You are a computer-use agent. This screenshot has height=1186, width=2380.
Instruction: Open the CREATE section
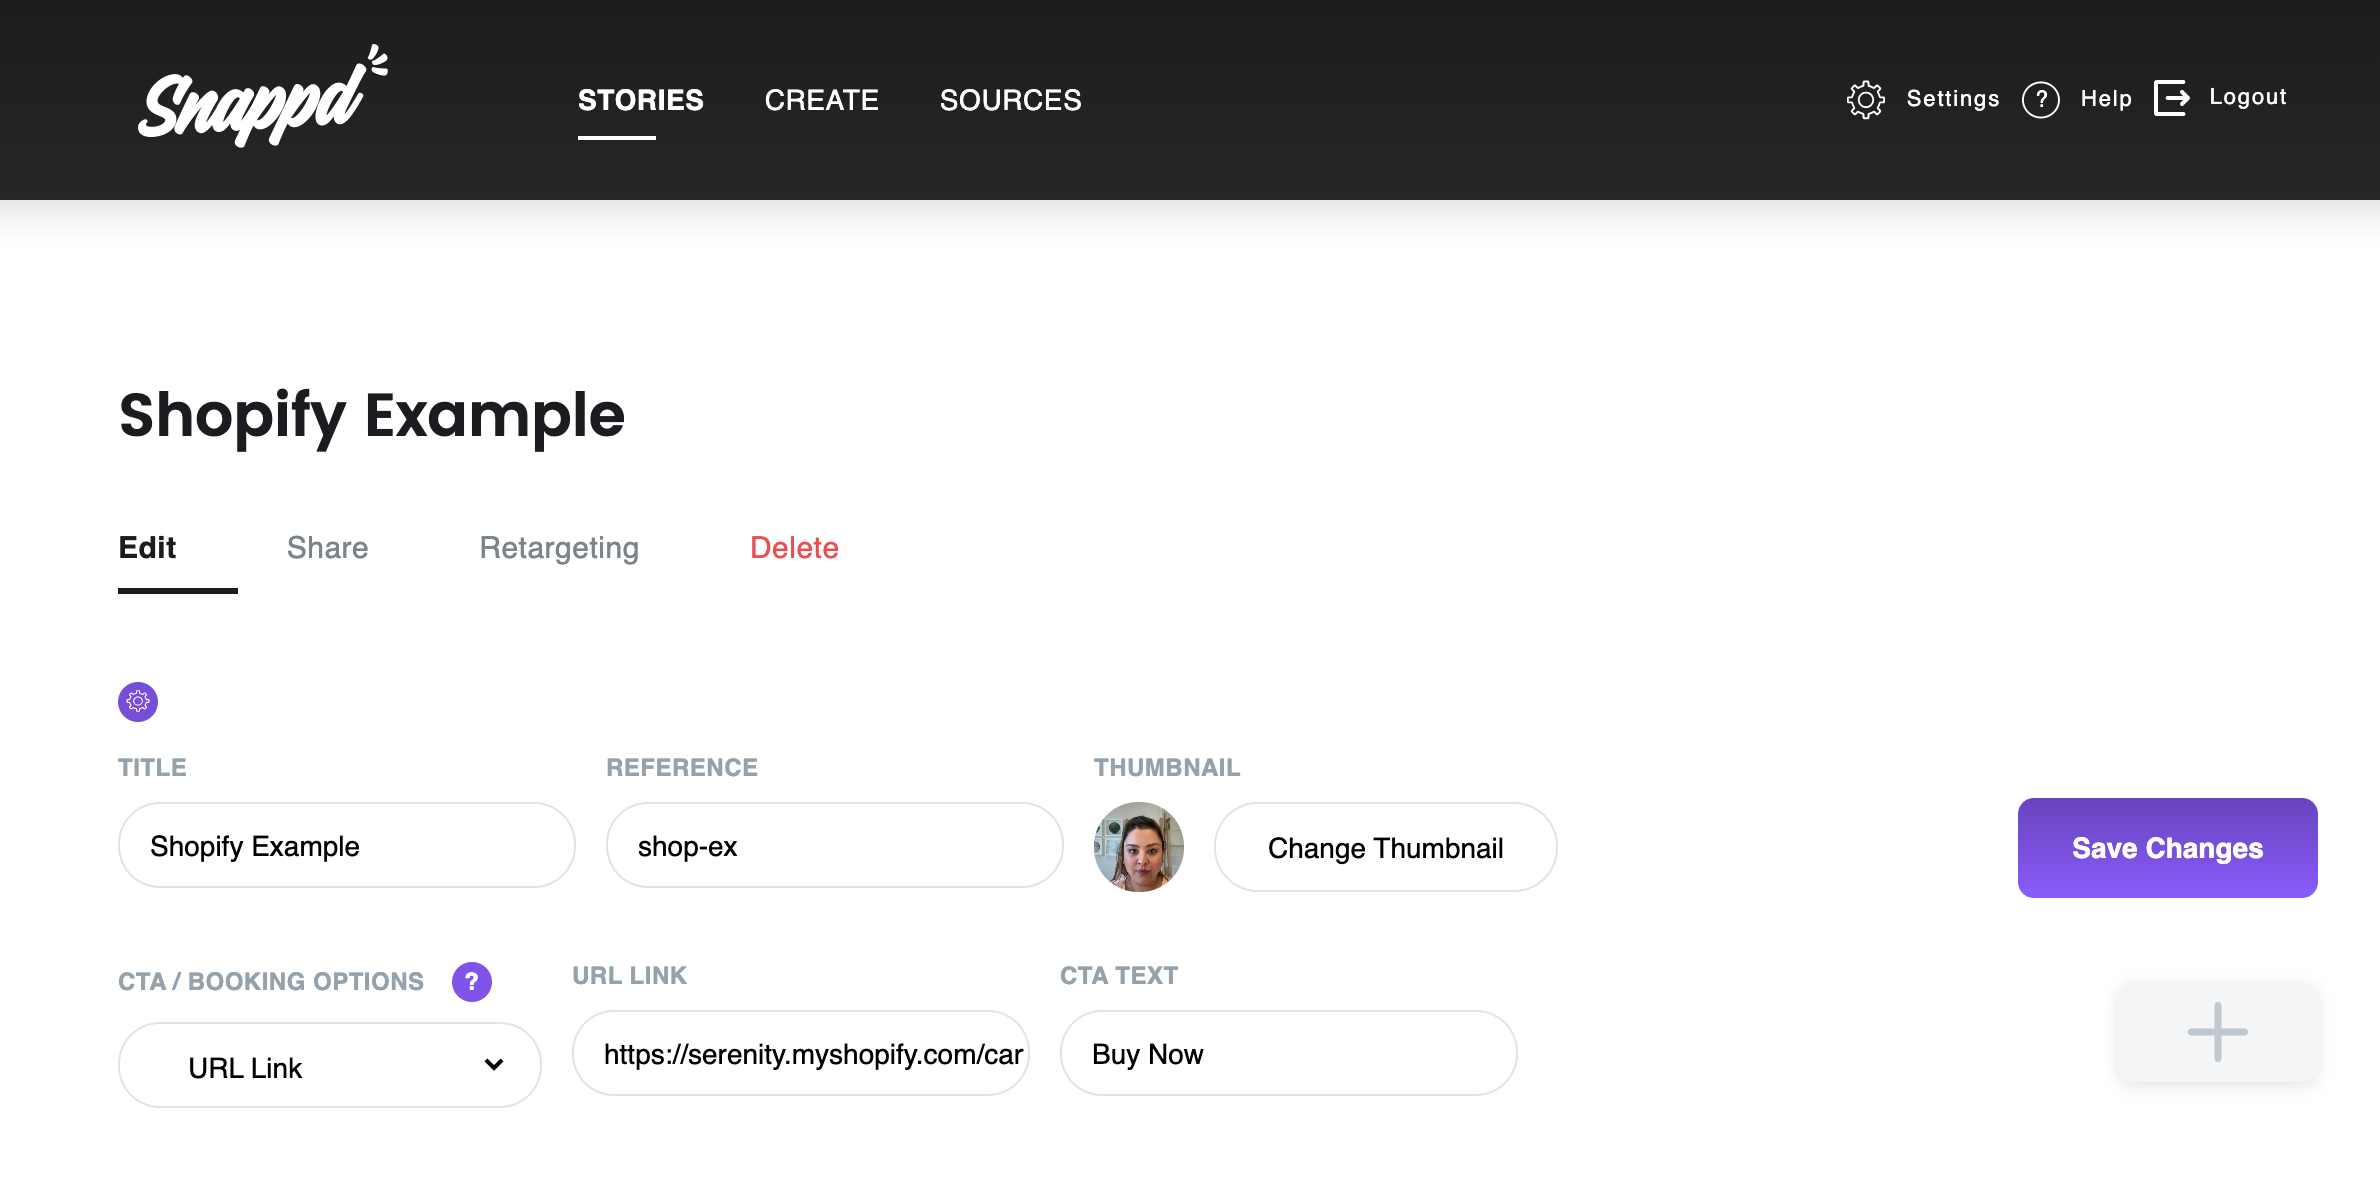tap(821, 100)
